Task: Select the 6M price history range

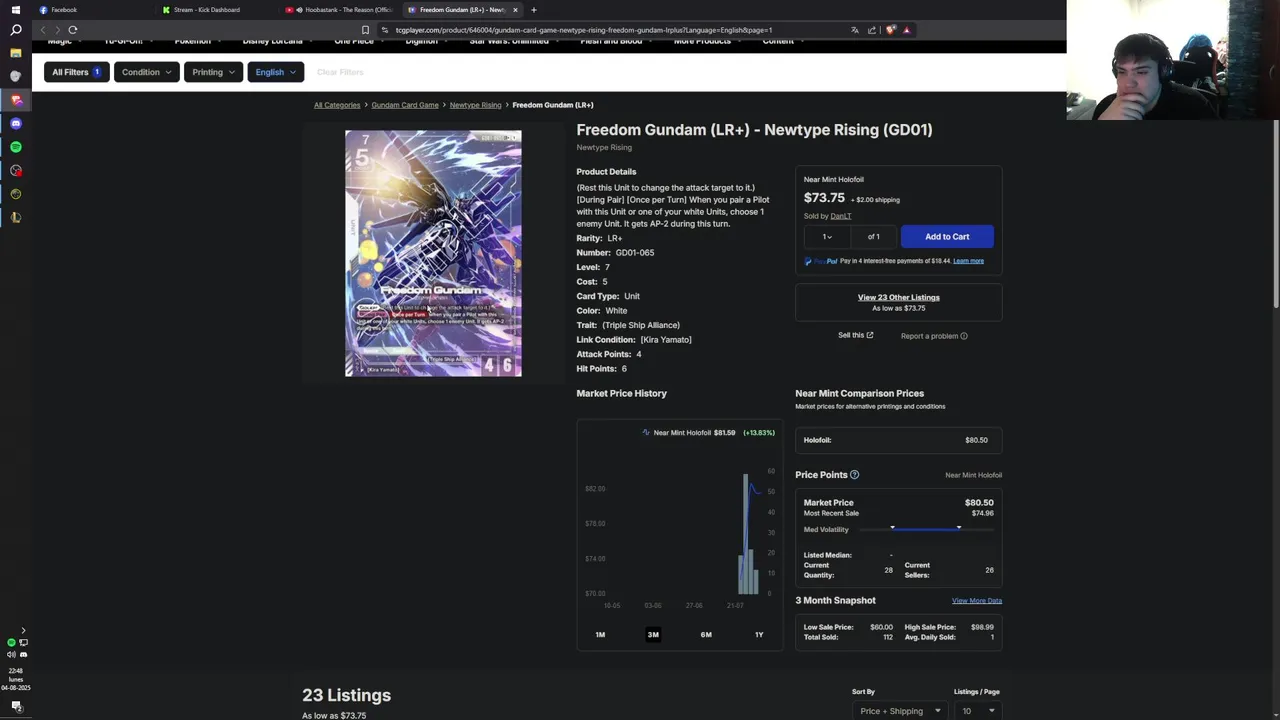Action: (x=706, y=635)
